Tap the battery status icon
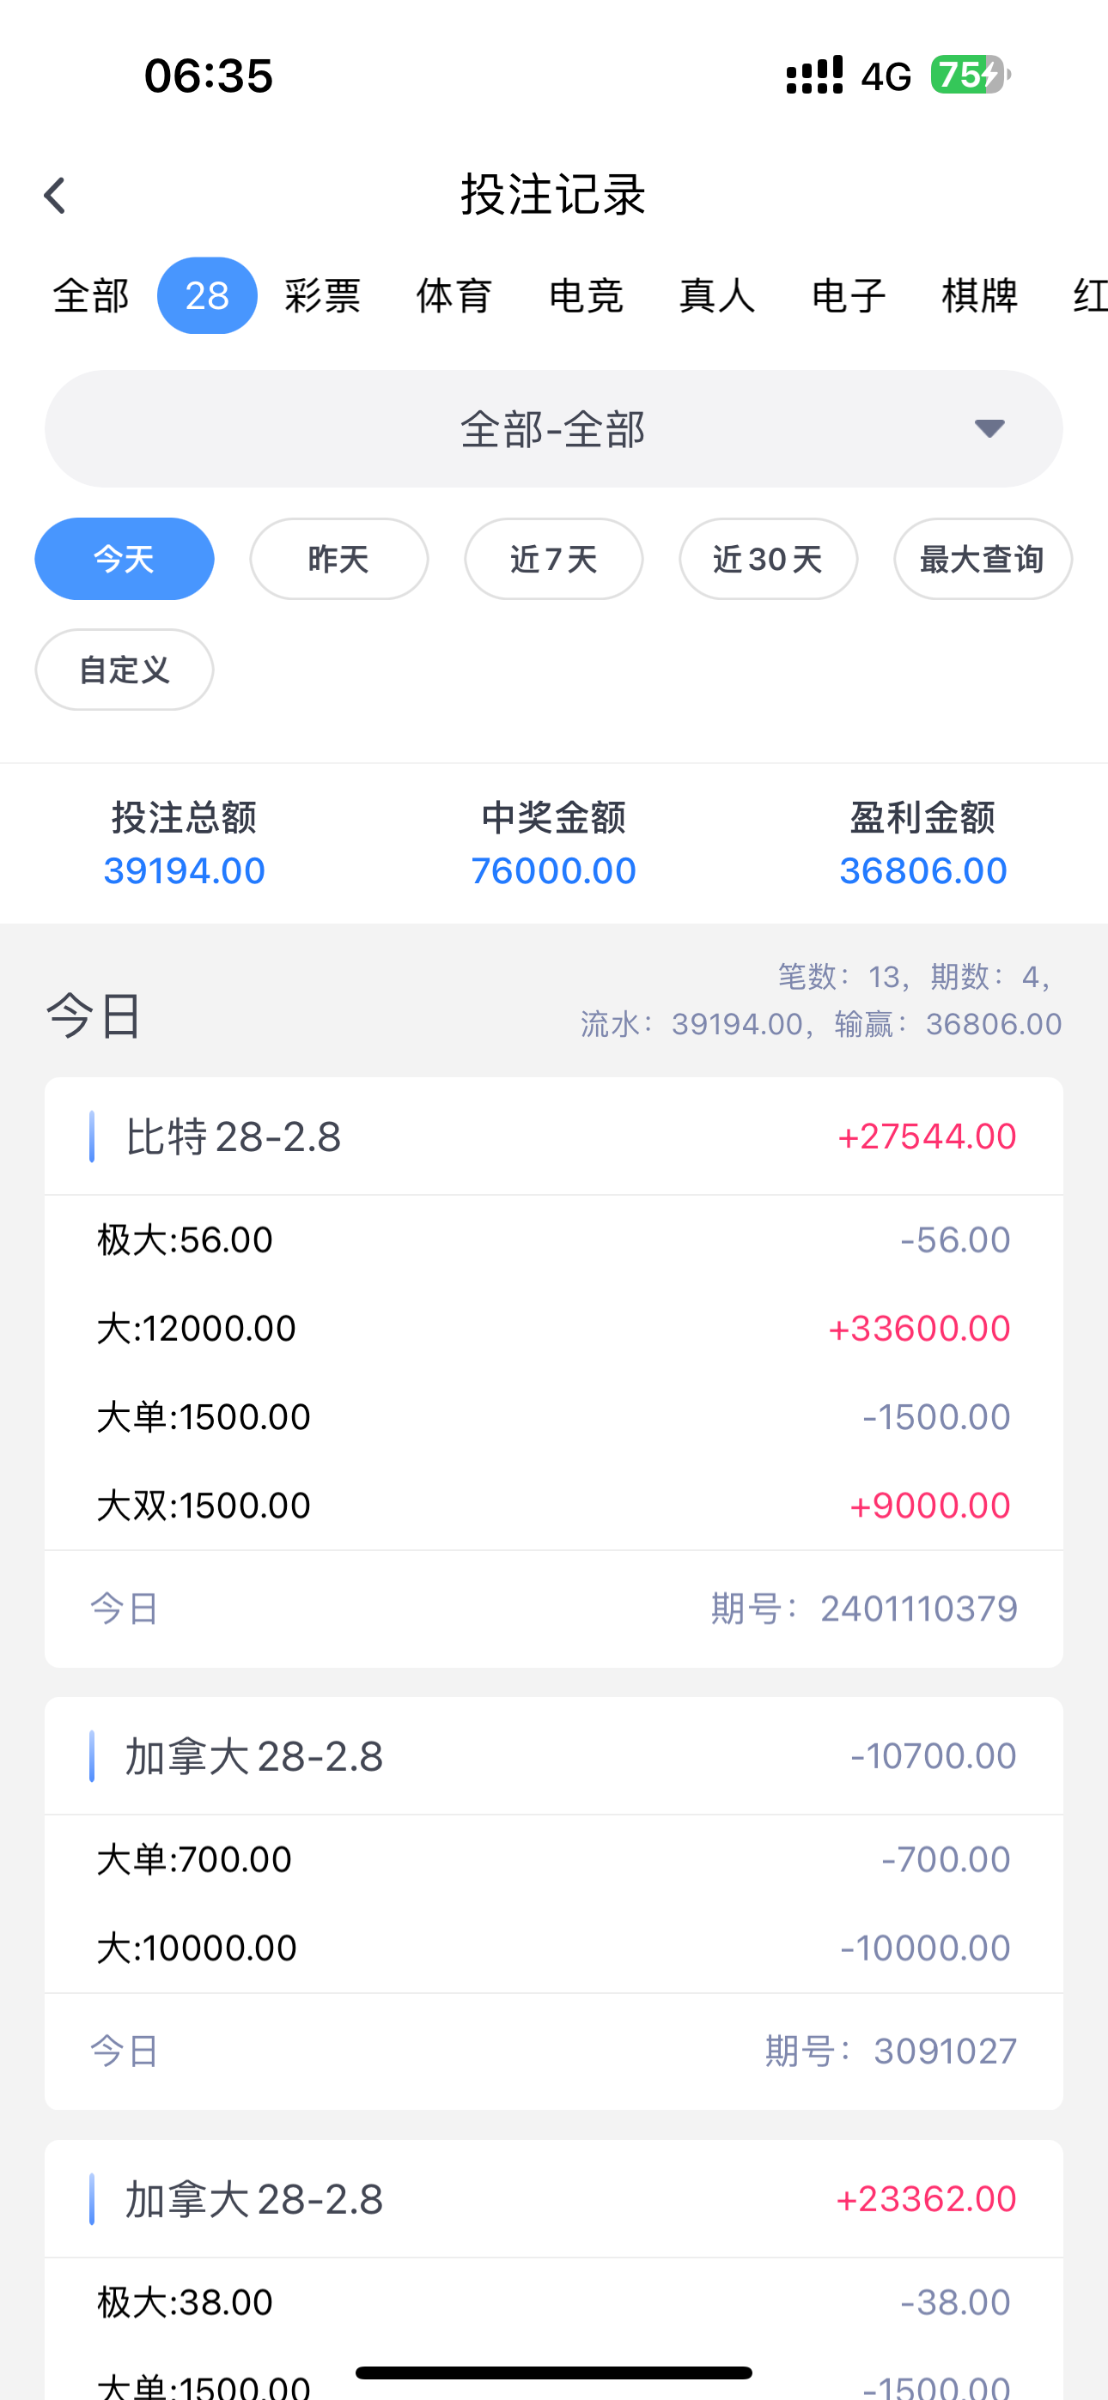This screenshot has width=1108, height=2400. click(969, 75)
